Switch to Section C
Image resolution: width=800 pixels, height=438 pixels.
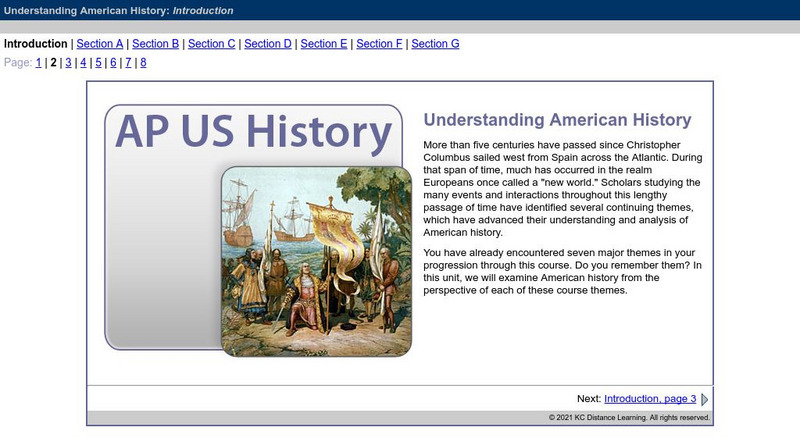[212, 44]
